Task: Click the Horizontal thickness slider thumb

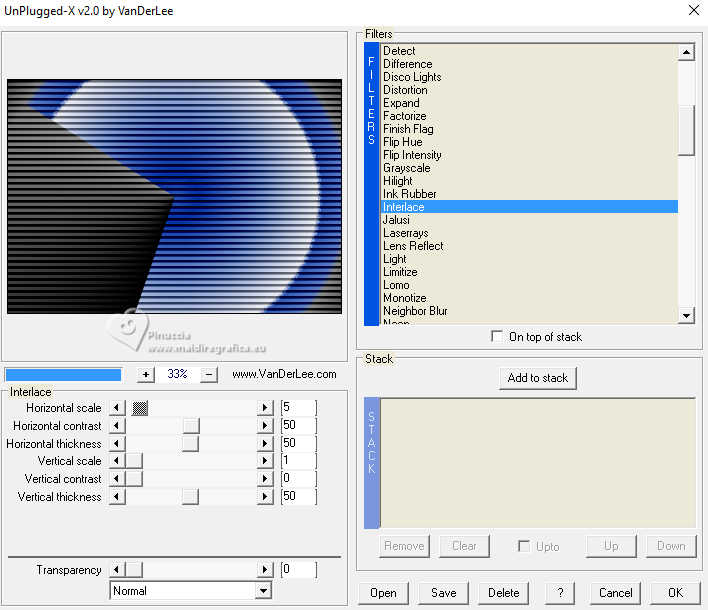Action: pyautogui.click(x=190, y=444)
